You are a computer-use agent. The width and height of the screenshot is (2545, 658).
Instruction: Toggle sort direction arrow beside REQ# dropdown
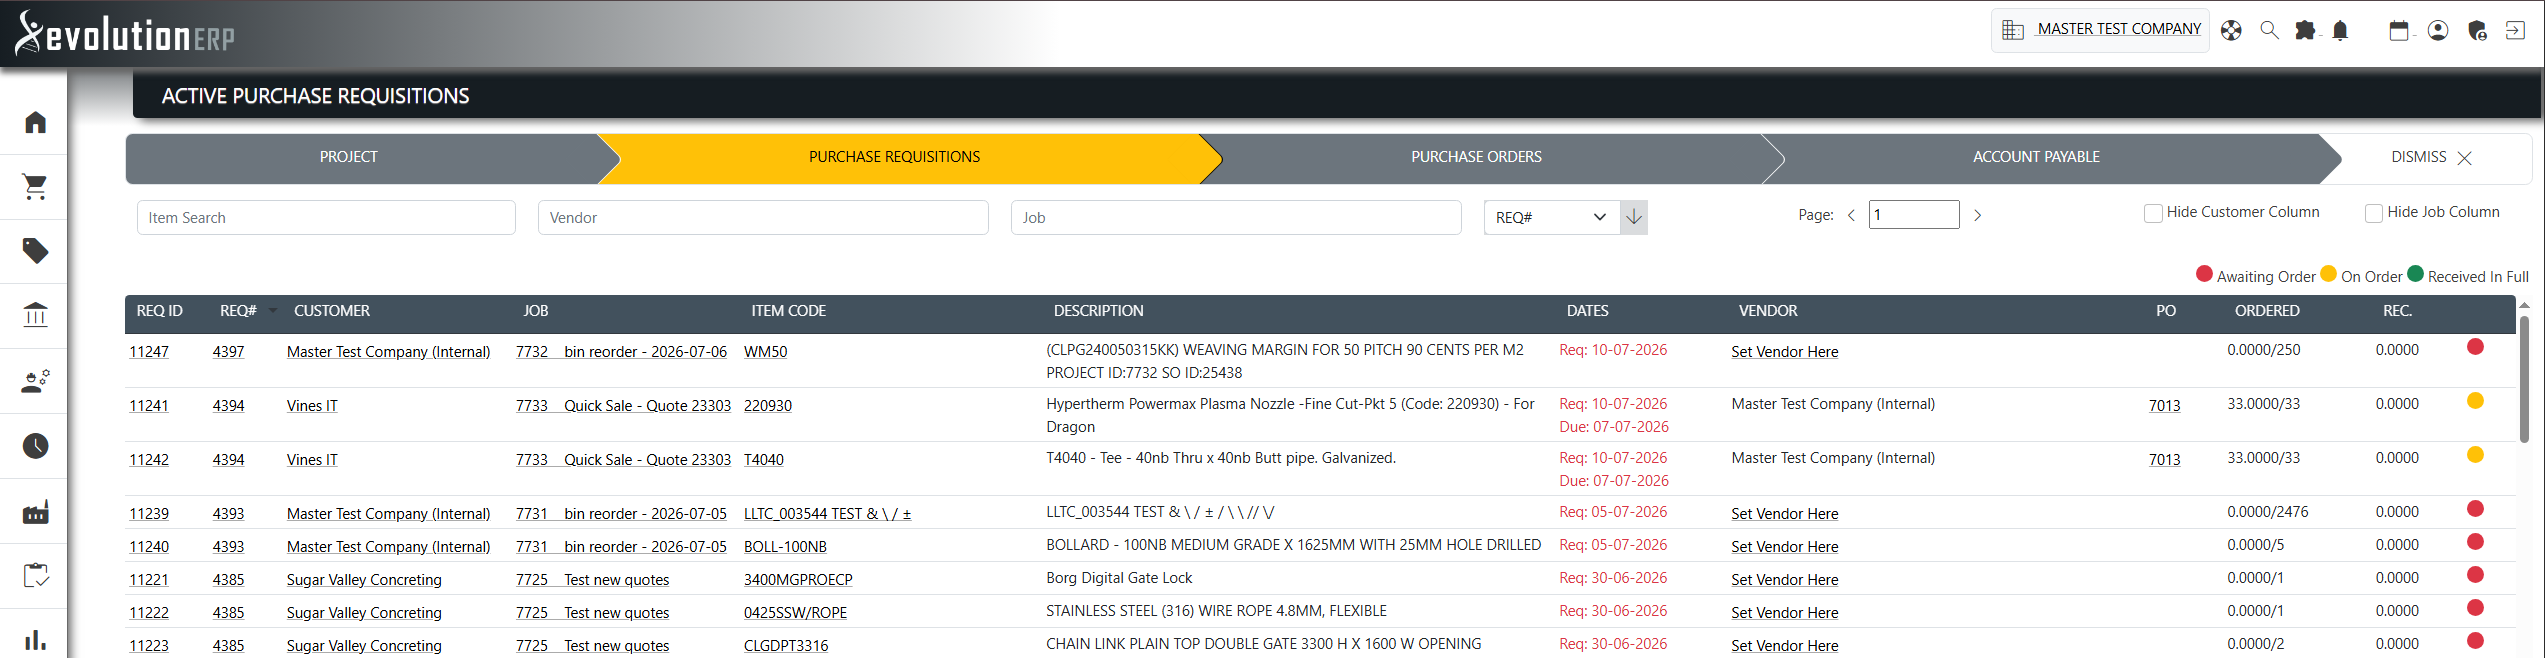click(x=1634, y=217)
